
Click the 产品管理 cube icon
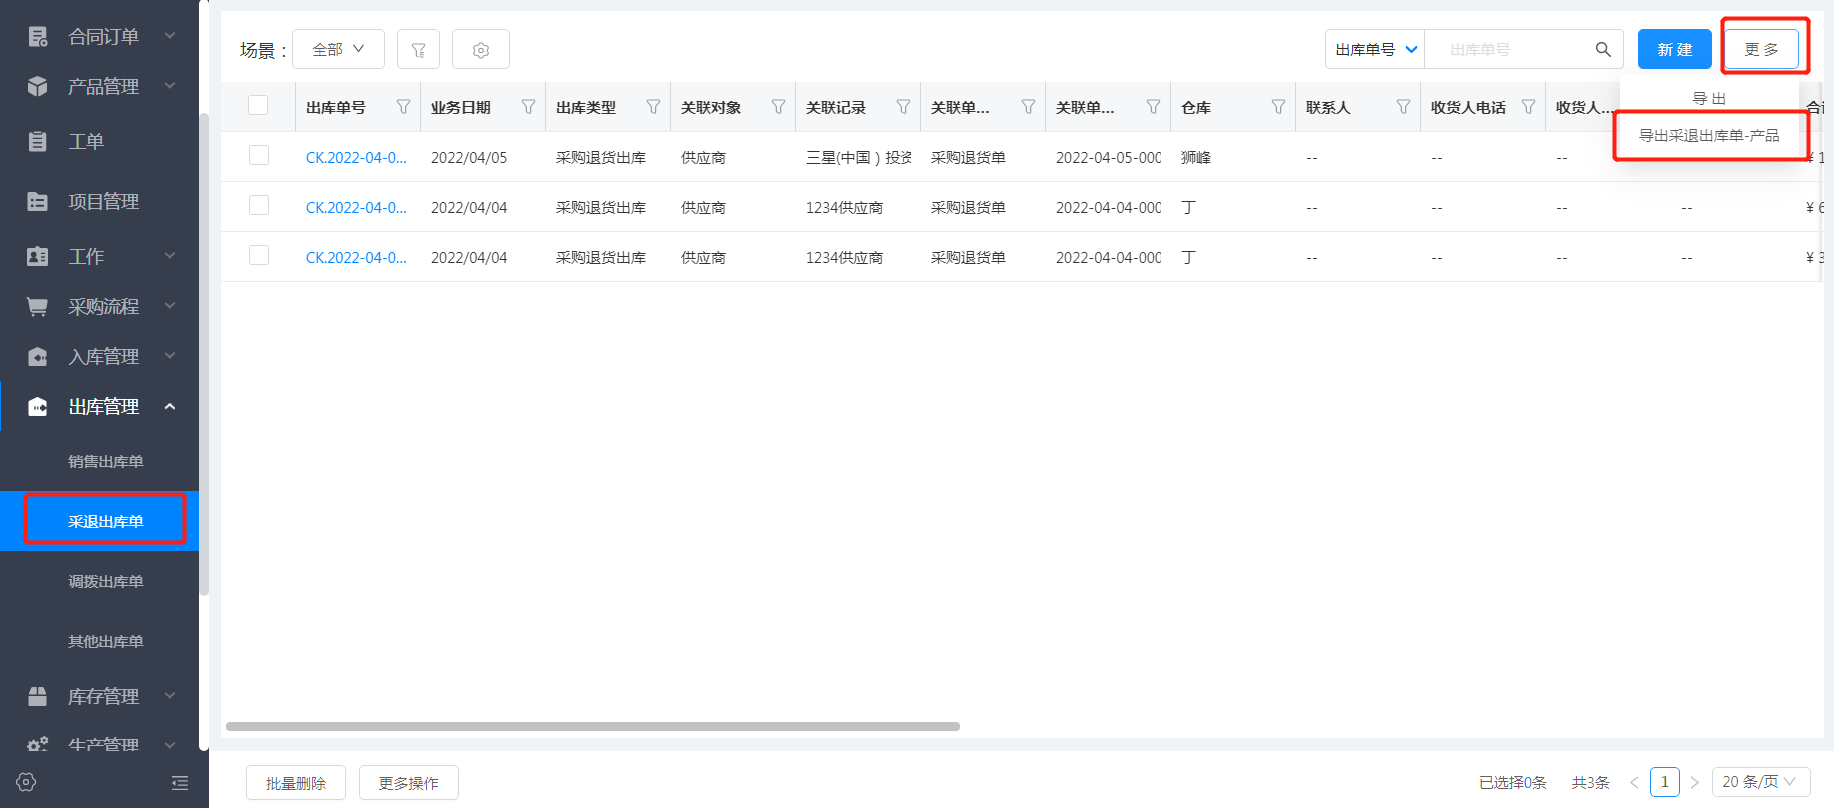coord(38,86)
